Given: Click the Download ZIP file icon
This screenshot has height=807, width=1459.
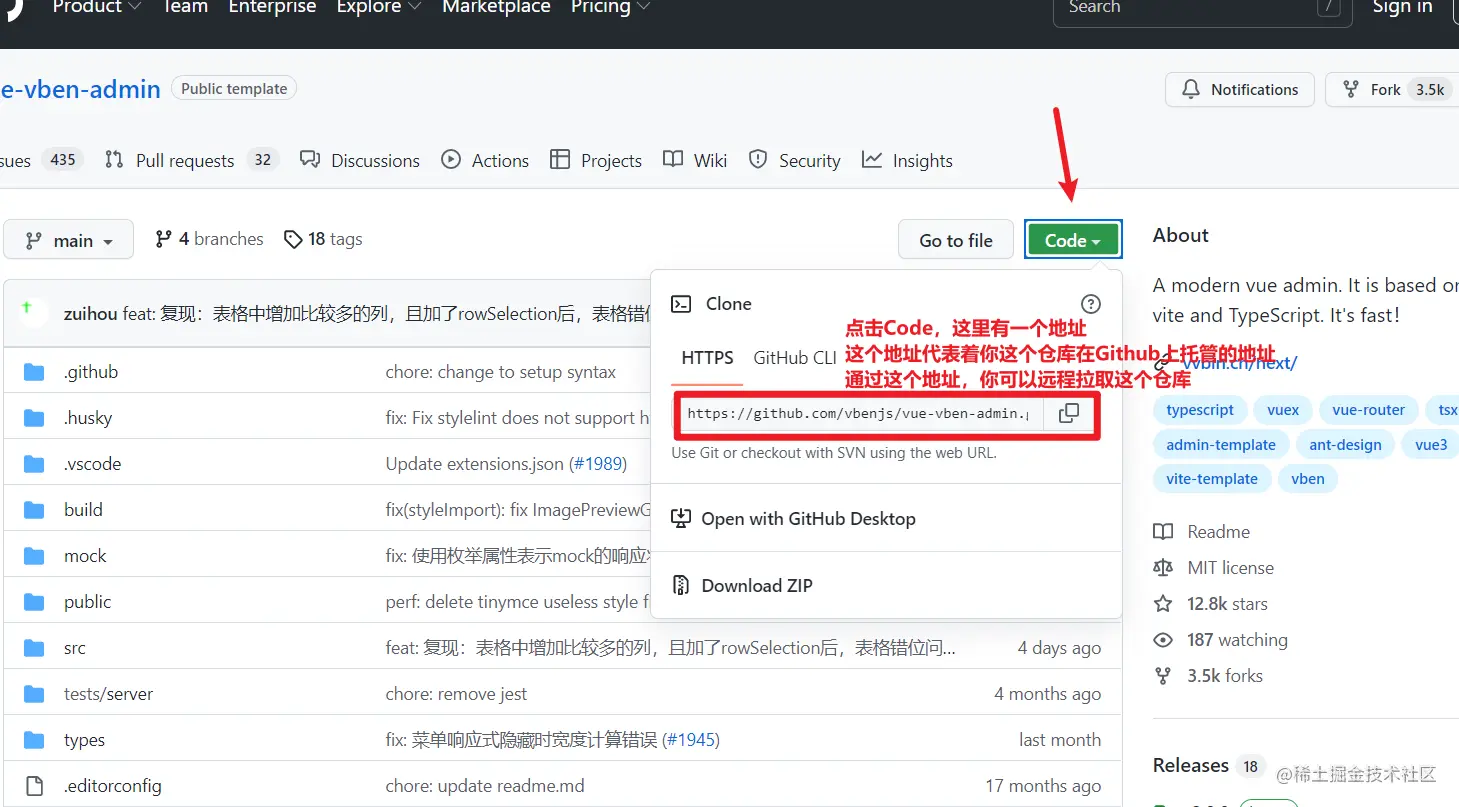Looking at the screenshot, I should point(681,586).
